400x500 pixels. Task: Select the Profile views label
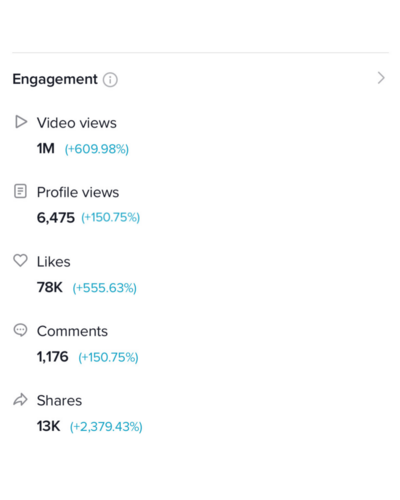click(x=78, y=192)
